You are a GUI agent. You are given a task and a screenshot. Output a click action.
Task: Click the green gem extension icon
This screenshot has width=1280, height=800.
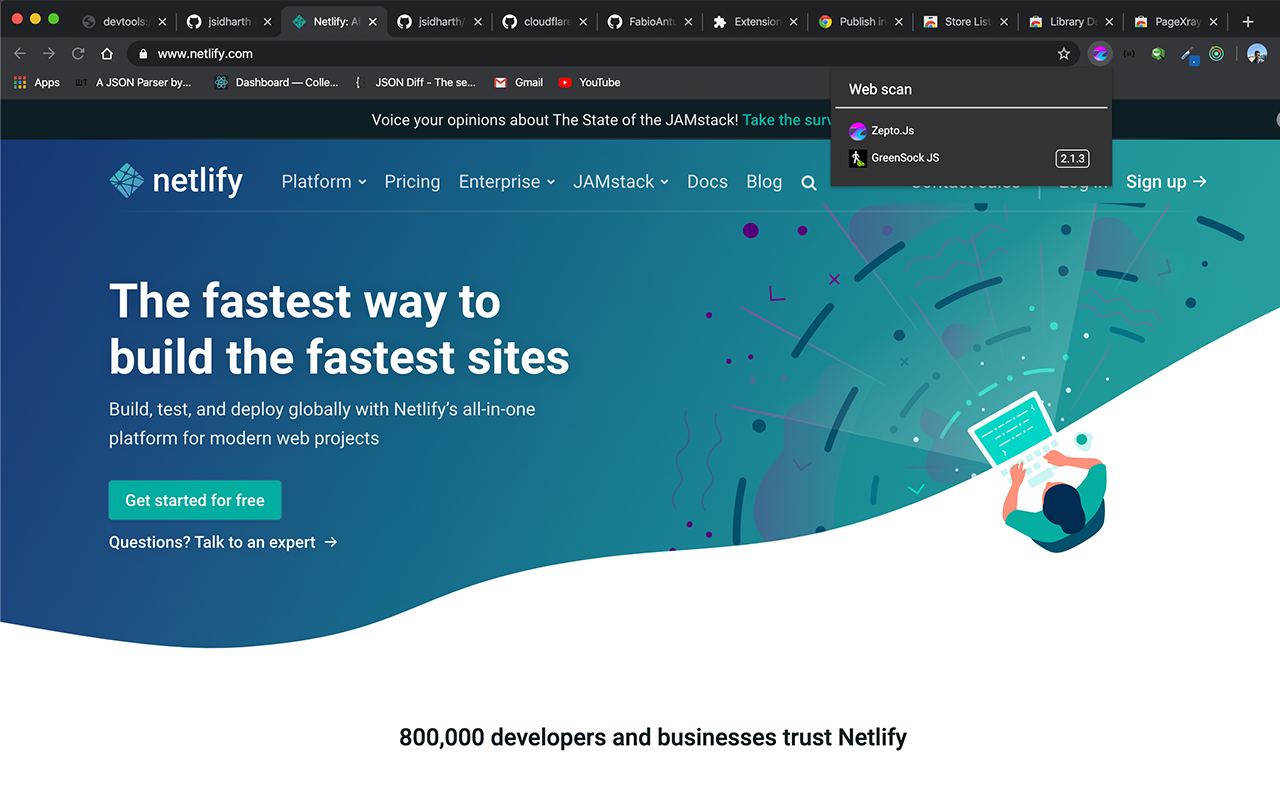(1158, 54)
